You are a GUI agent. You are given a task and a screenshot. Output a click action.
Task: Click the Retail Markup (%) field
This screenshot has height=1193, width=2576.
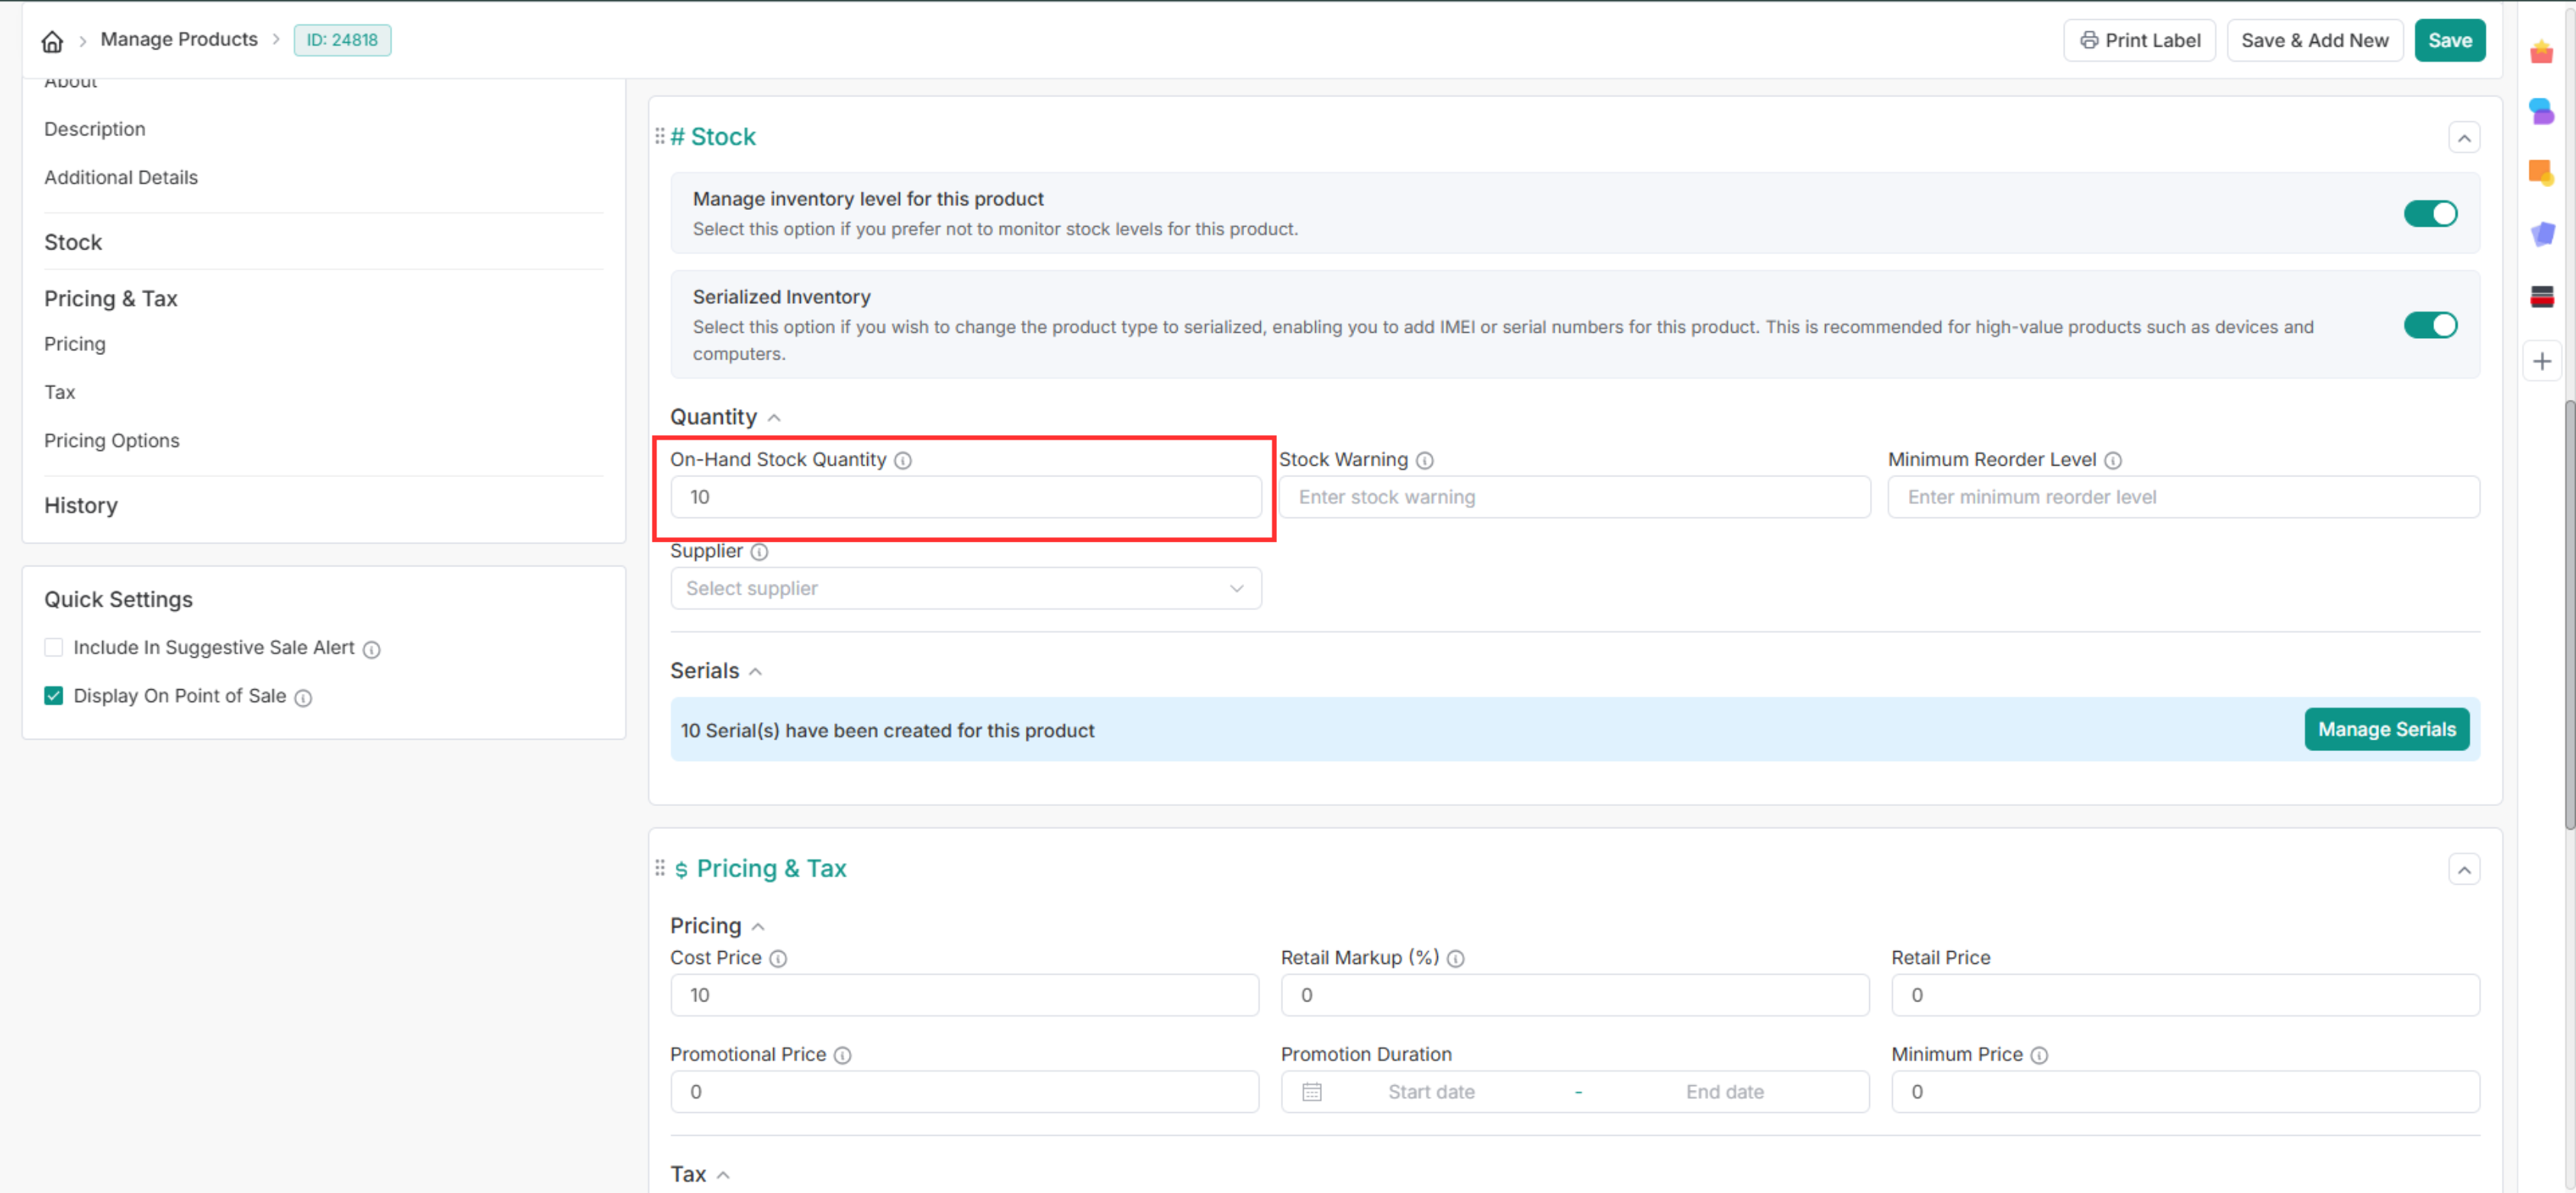[1575, 995]
